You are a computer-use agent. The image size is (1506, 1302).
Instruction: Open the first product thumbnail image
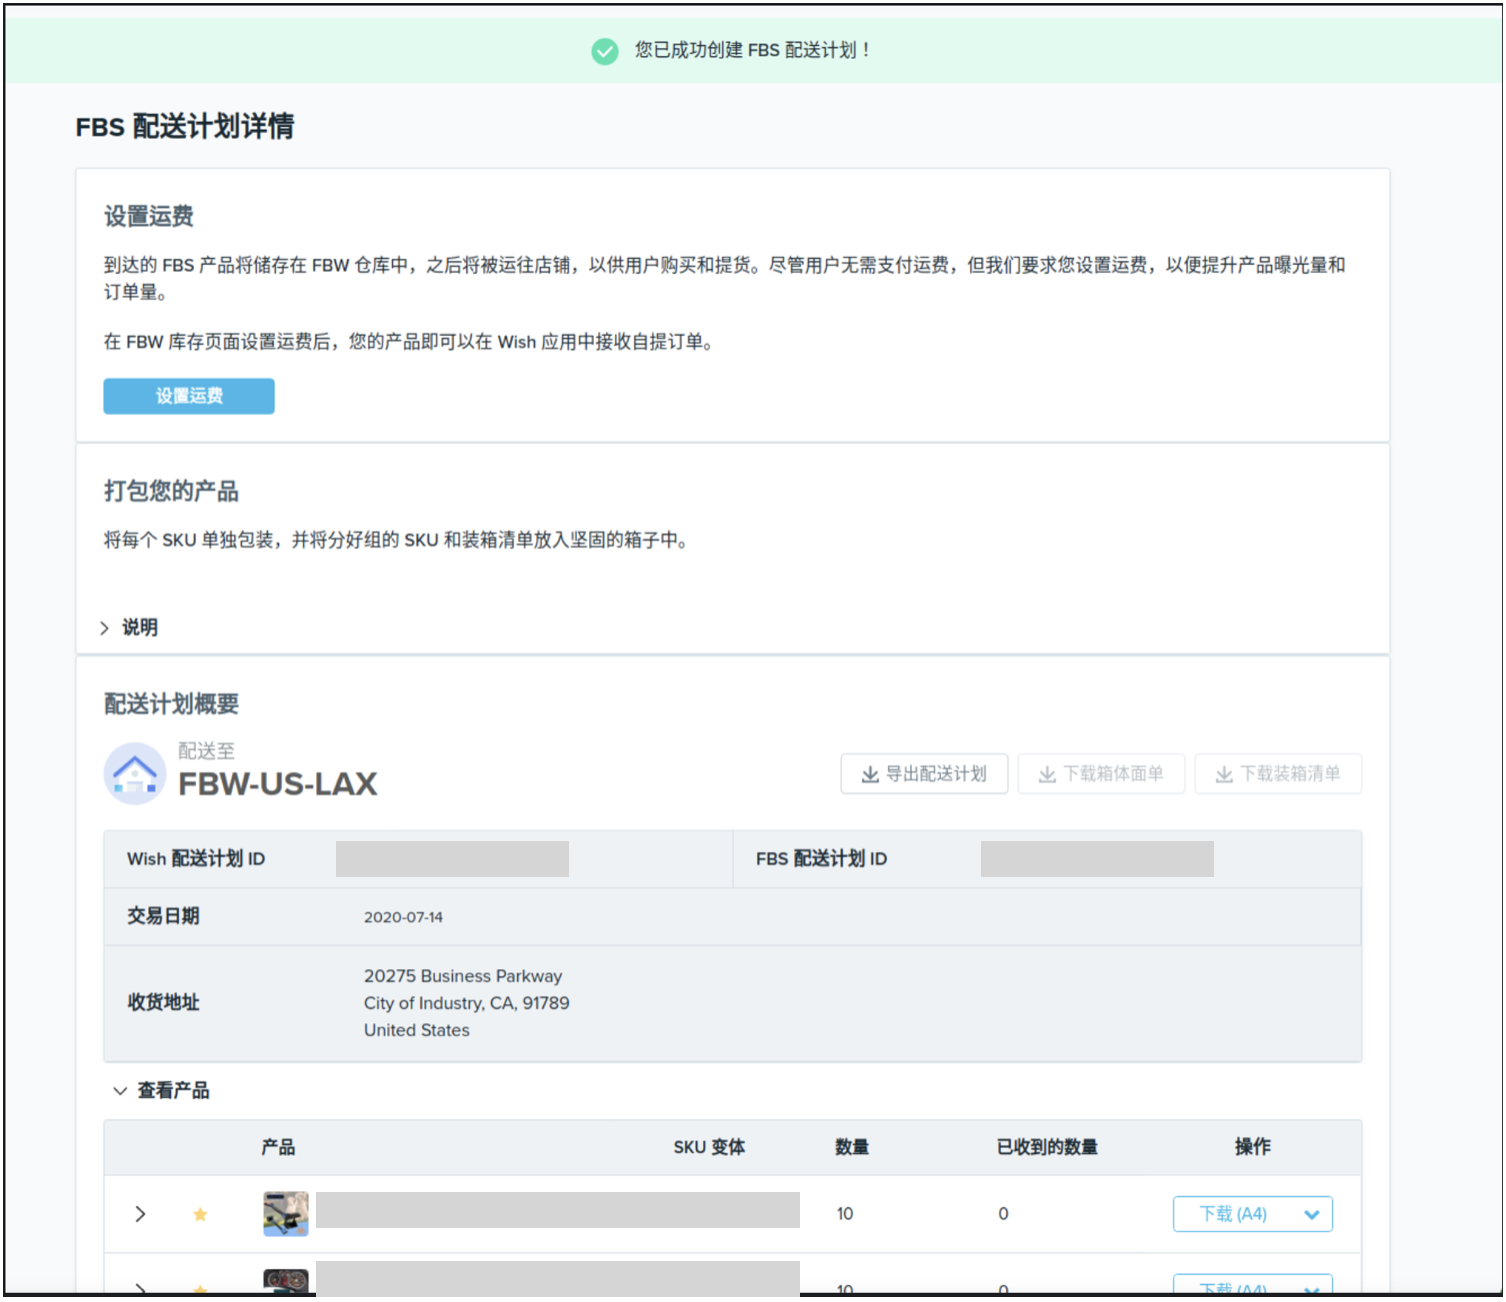[286, 1214]
